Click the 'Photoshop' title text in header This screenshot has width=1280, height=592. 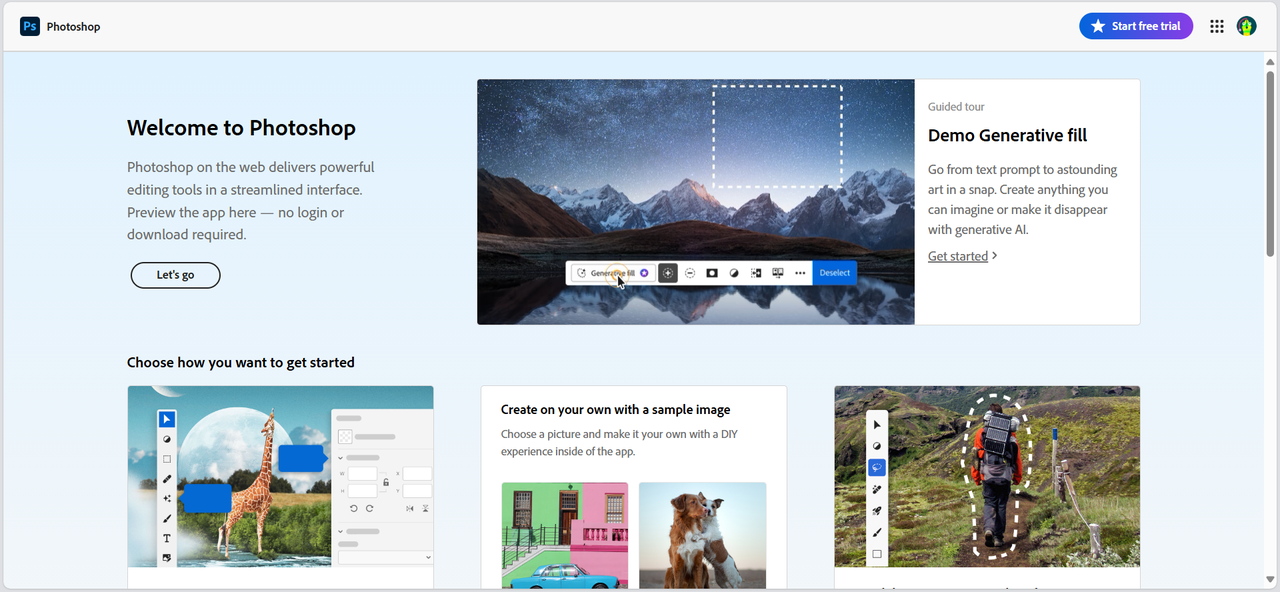coord(74,27)
